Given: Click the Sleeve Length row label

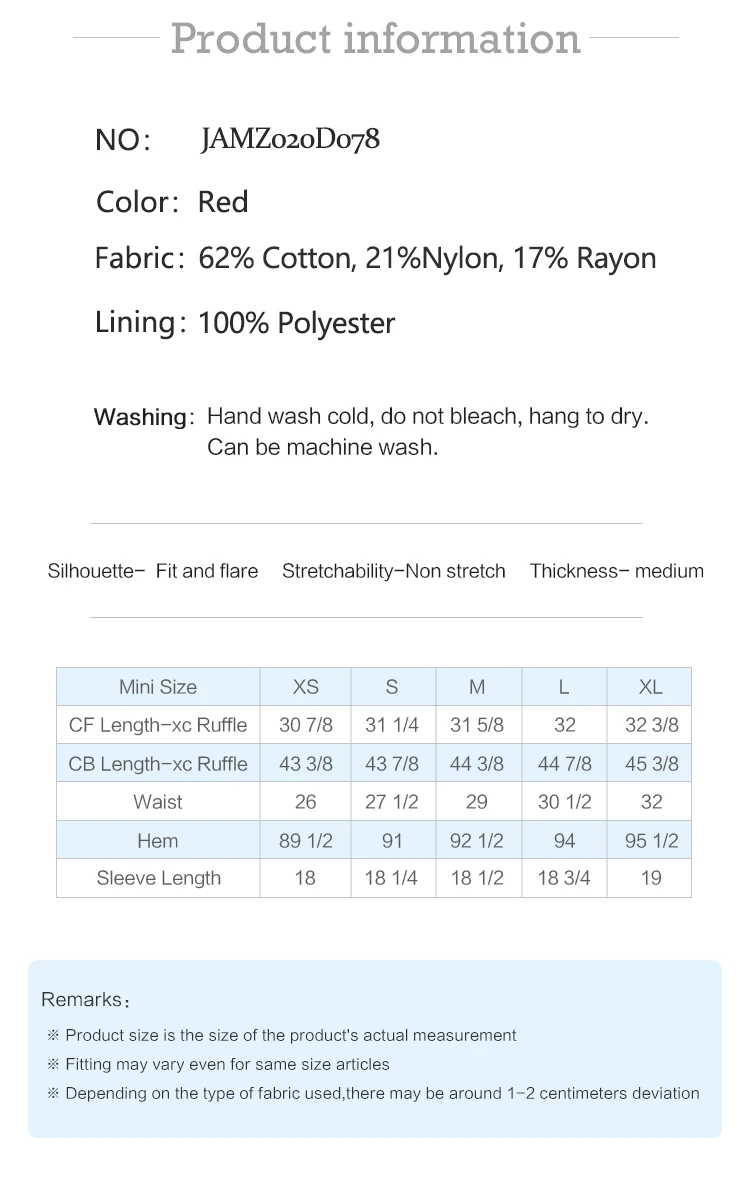Looking at the screenshot, I should [x=158, y=878].
